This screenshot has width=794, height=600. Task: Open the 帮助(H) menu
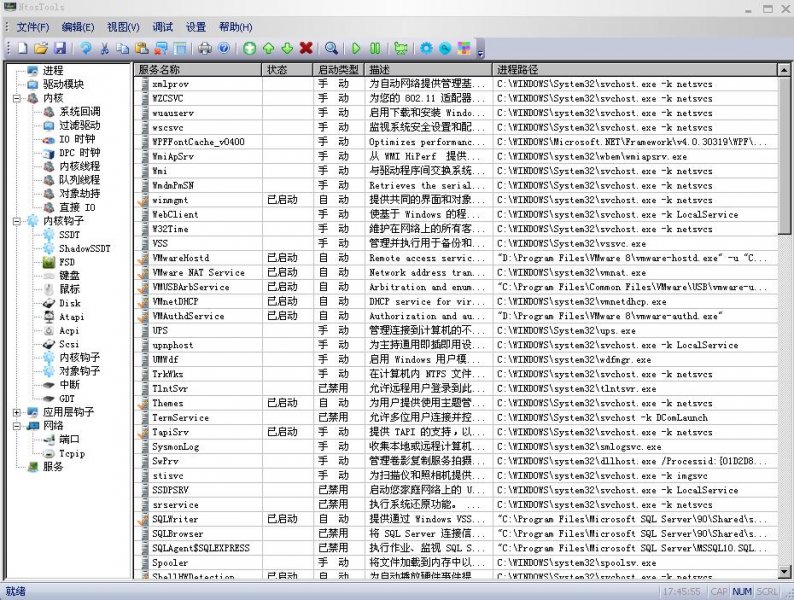[235, 27]
